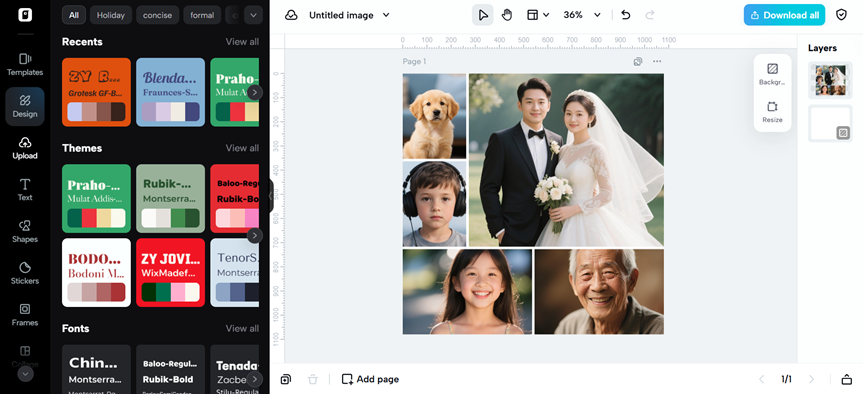View all Fonts

(x=242, y=329)
